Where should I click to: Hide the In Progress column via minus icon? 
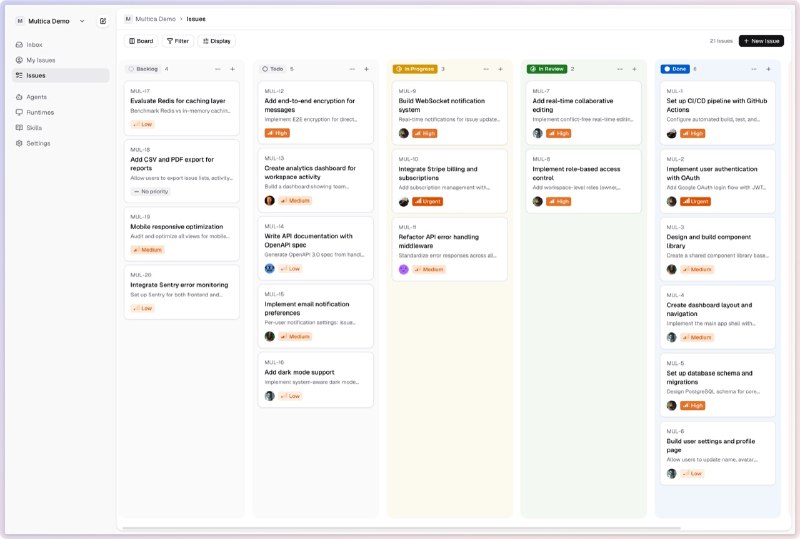486,69
